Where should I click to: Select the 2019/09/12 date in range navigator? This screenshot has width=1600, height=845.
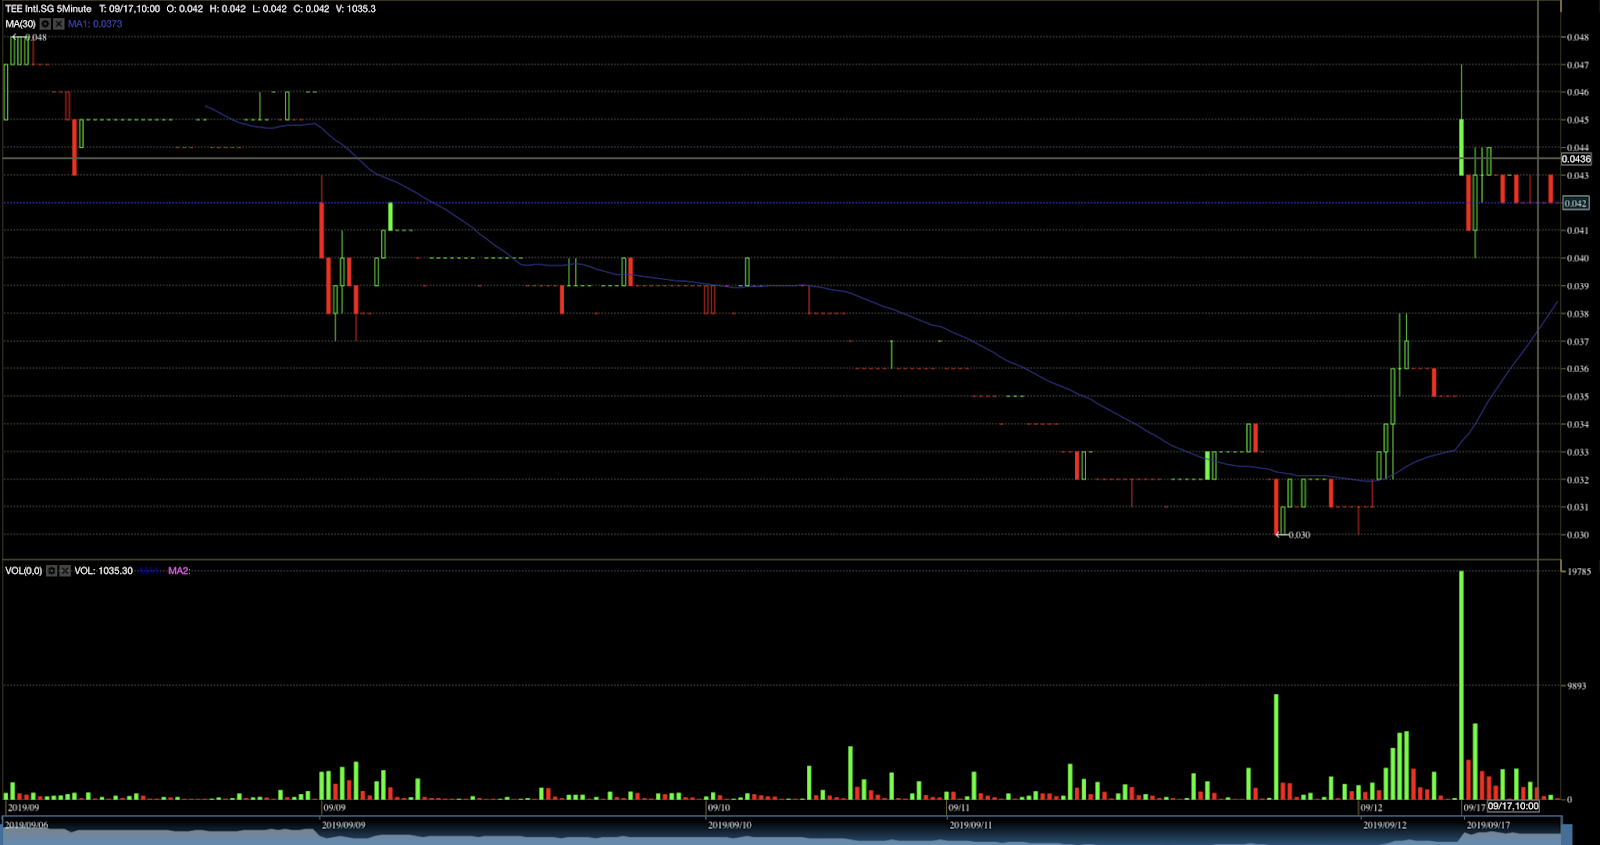(1384, 825)
